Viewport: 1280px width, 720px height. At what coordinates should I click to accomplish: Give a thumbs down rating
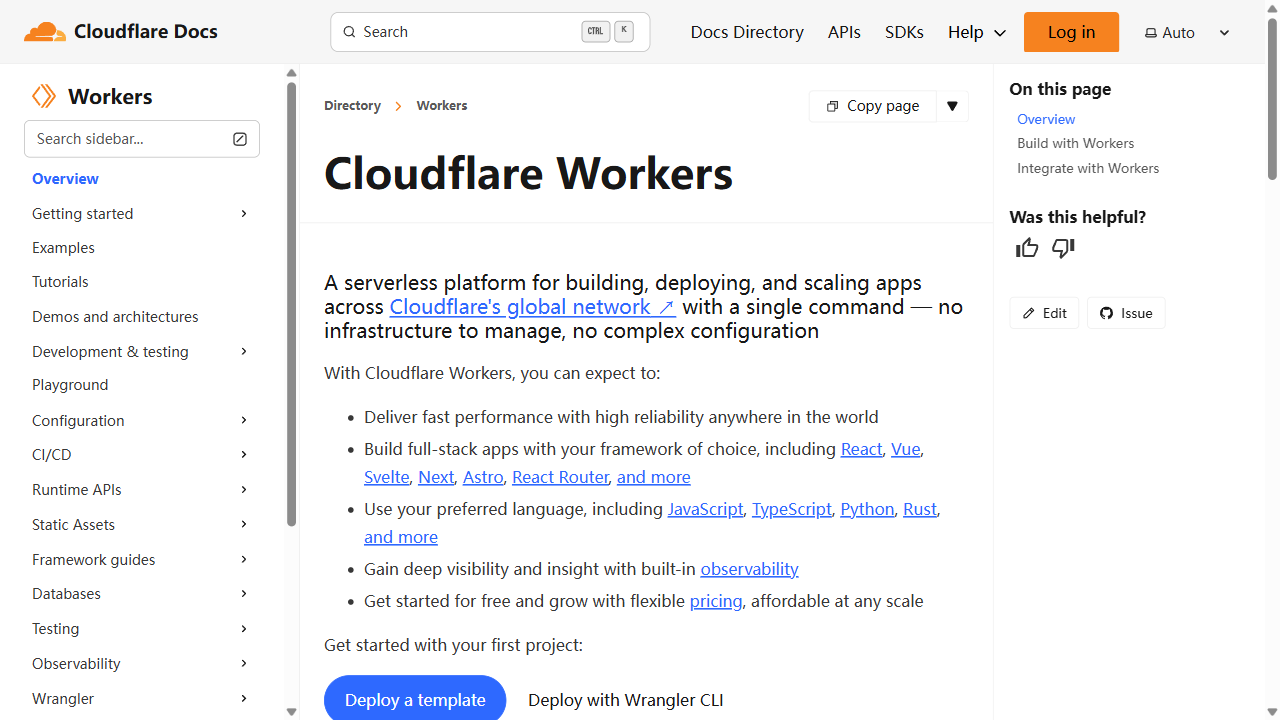[1062, 247]
